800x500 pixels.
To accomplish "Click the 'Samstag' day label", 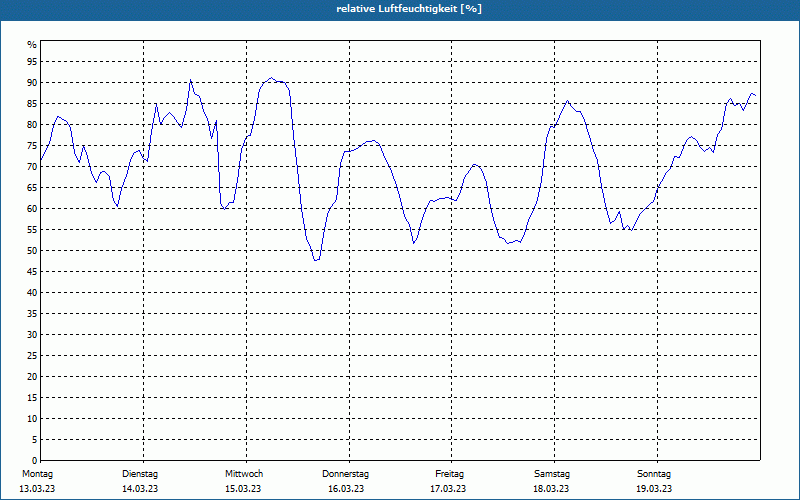I will 552,474.
